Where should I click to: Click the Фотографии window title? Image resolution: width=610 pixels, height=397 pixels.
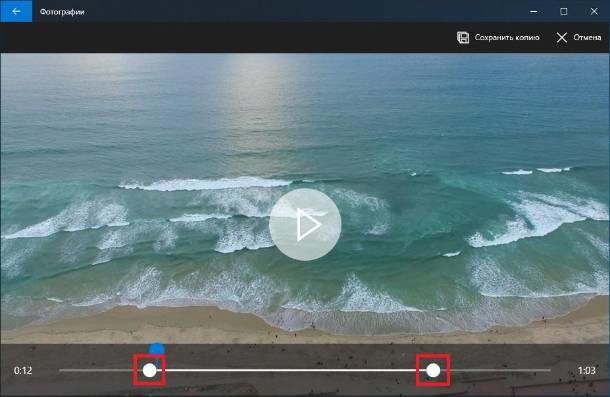[x=62, y=12]
